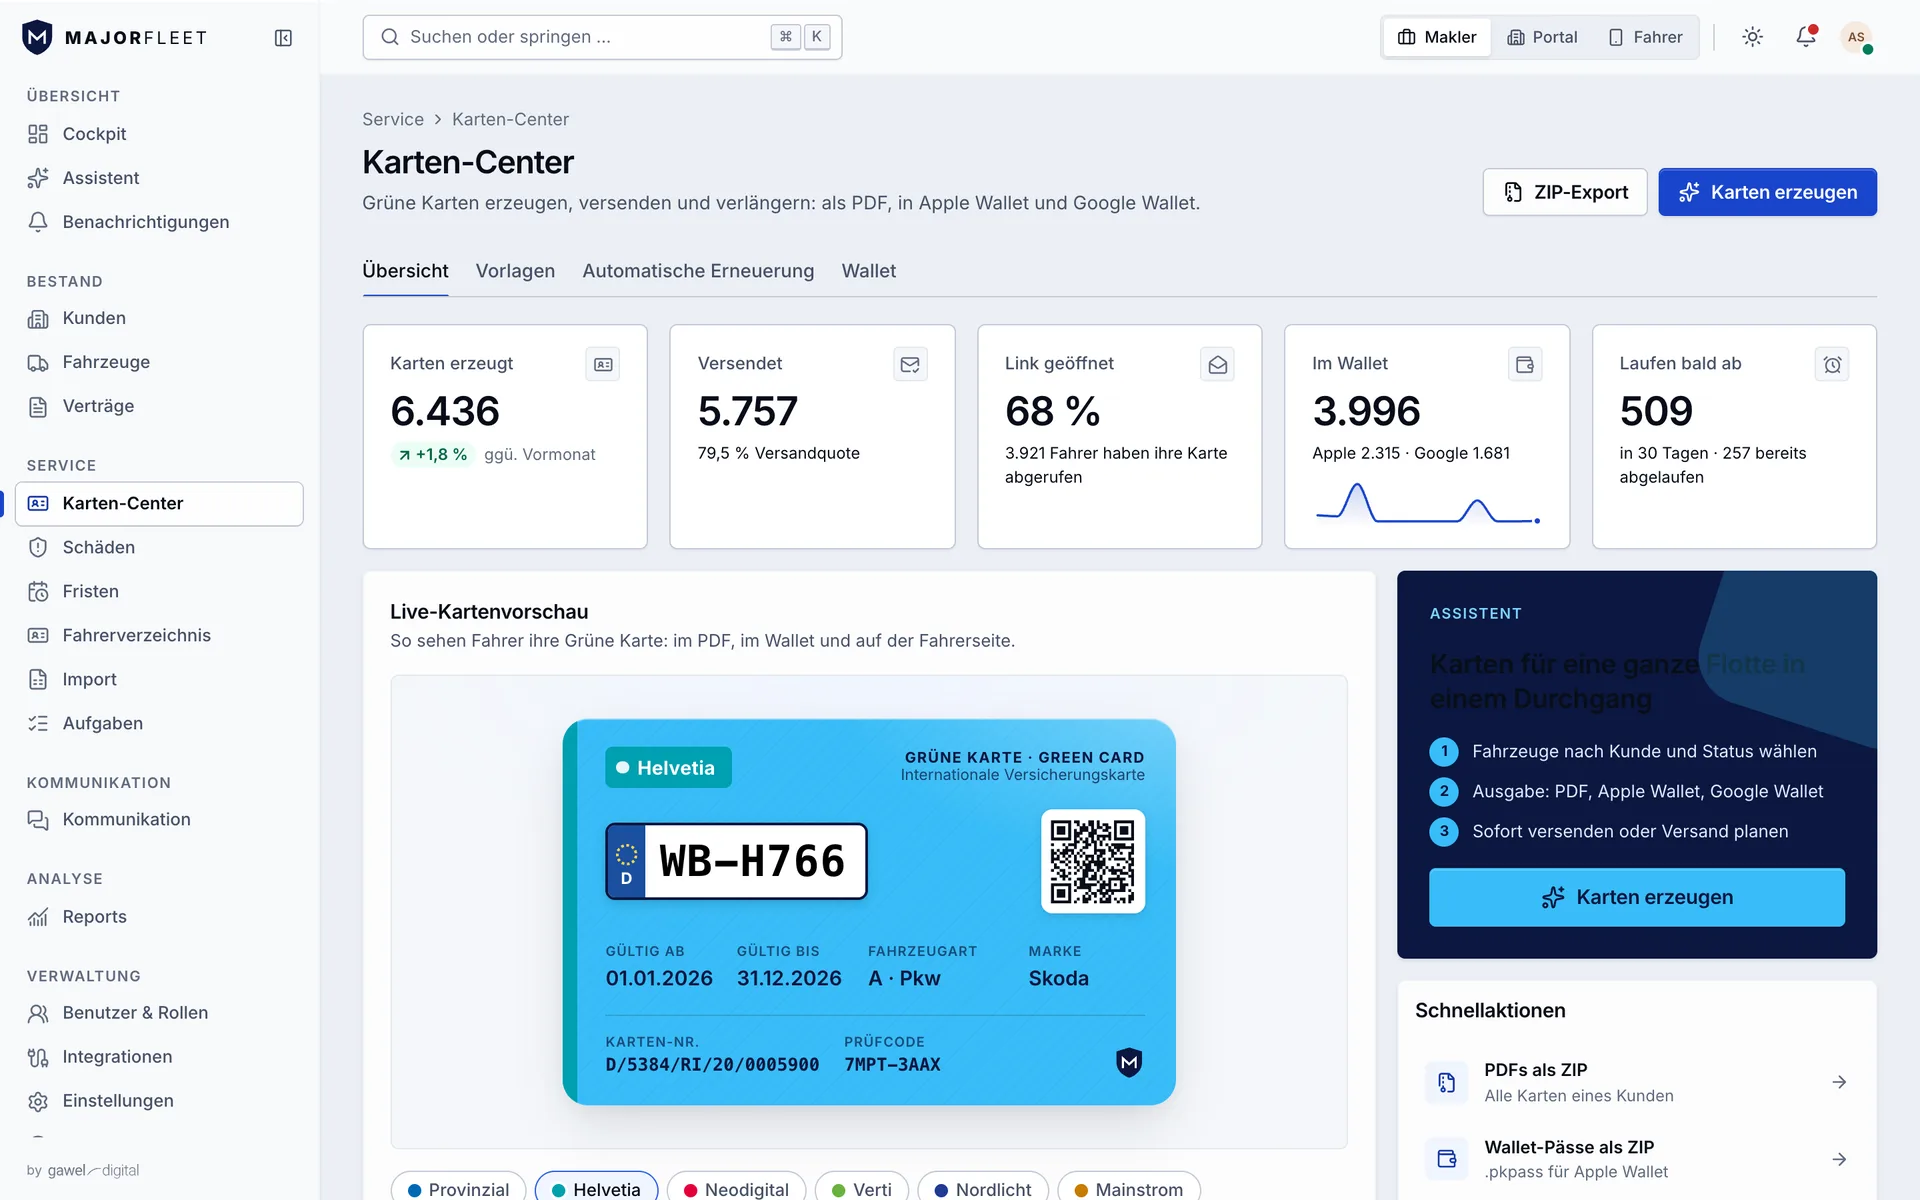Image resolution: width=1920 pixels, height=1200 pixels.
Task: Click the arrow on Wallet-Pässe als ZIP
Action: click(x=1839, y=1159)
